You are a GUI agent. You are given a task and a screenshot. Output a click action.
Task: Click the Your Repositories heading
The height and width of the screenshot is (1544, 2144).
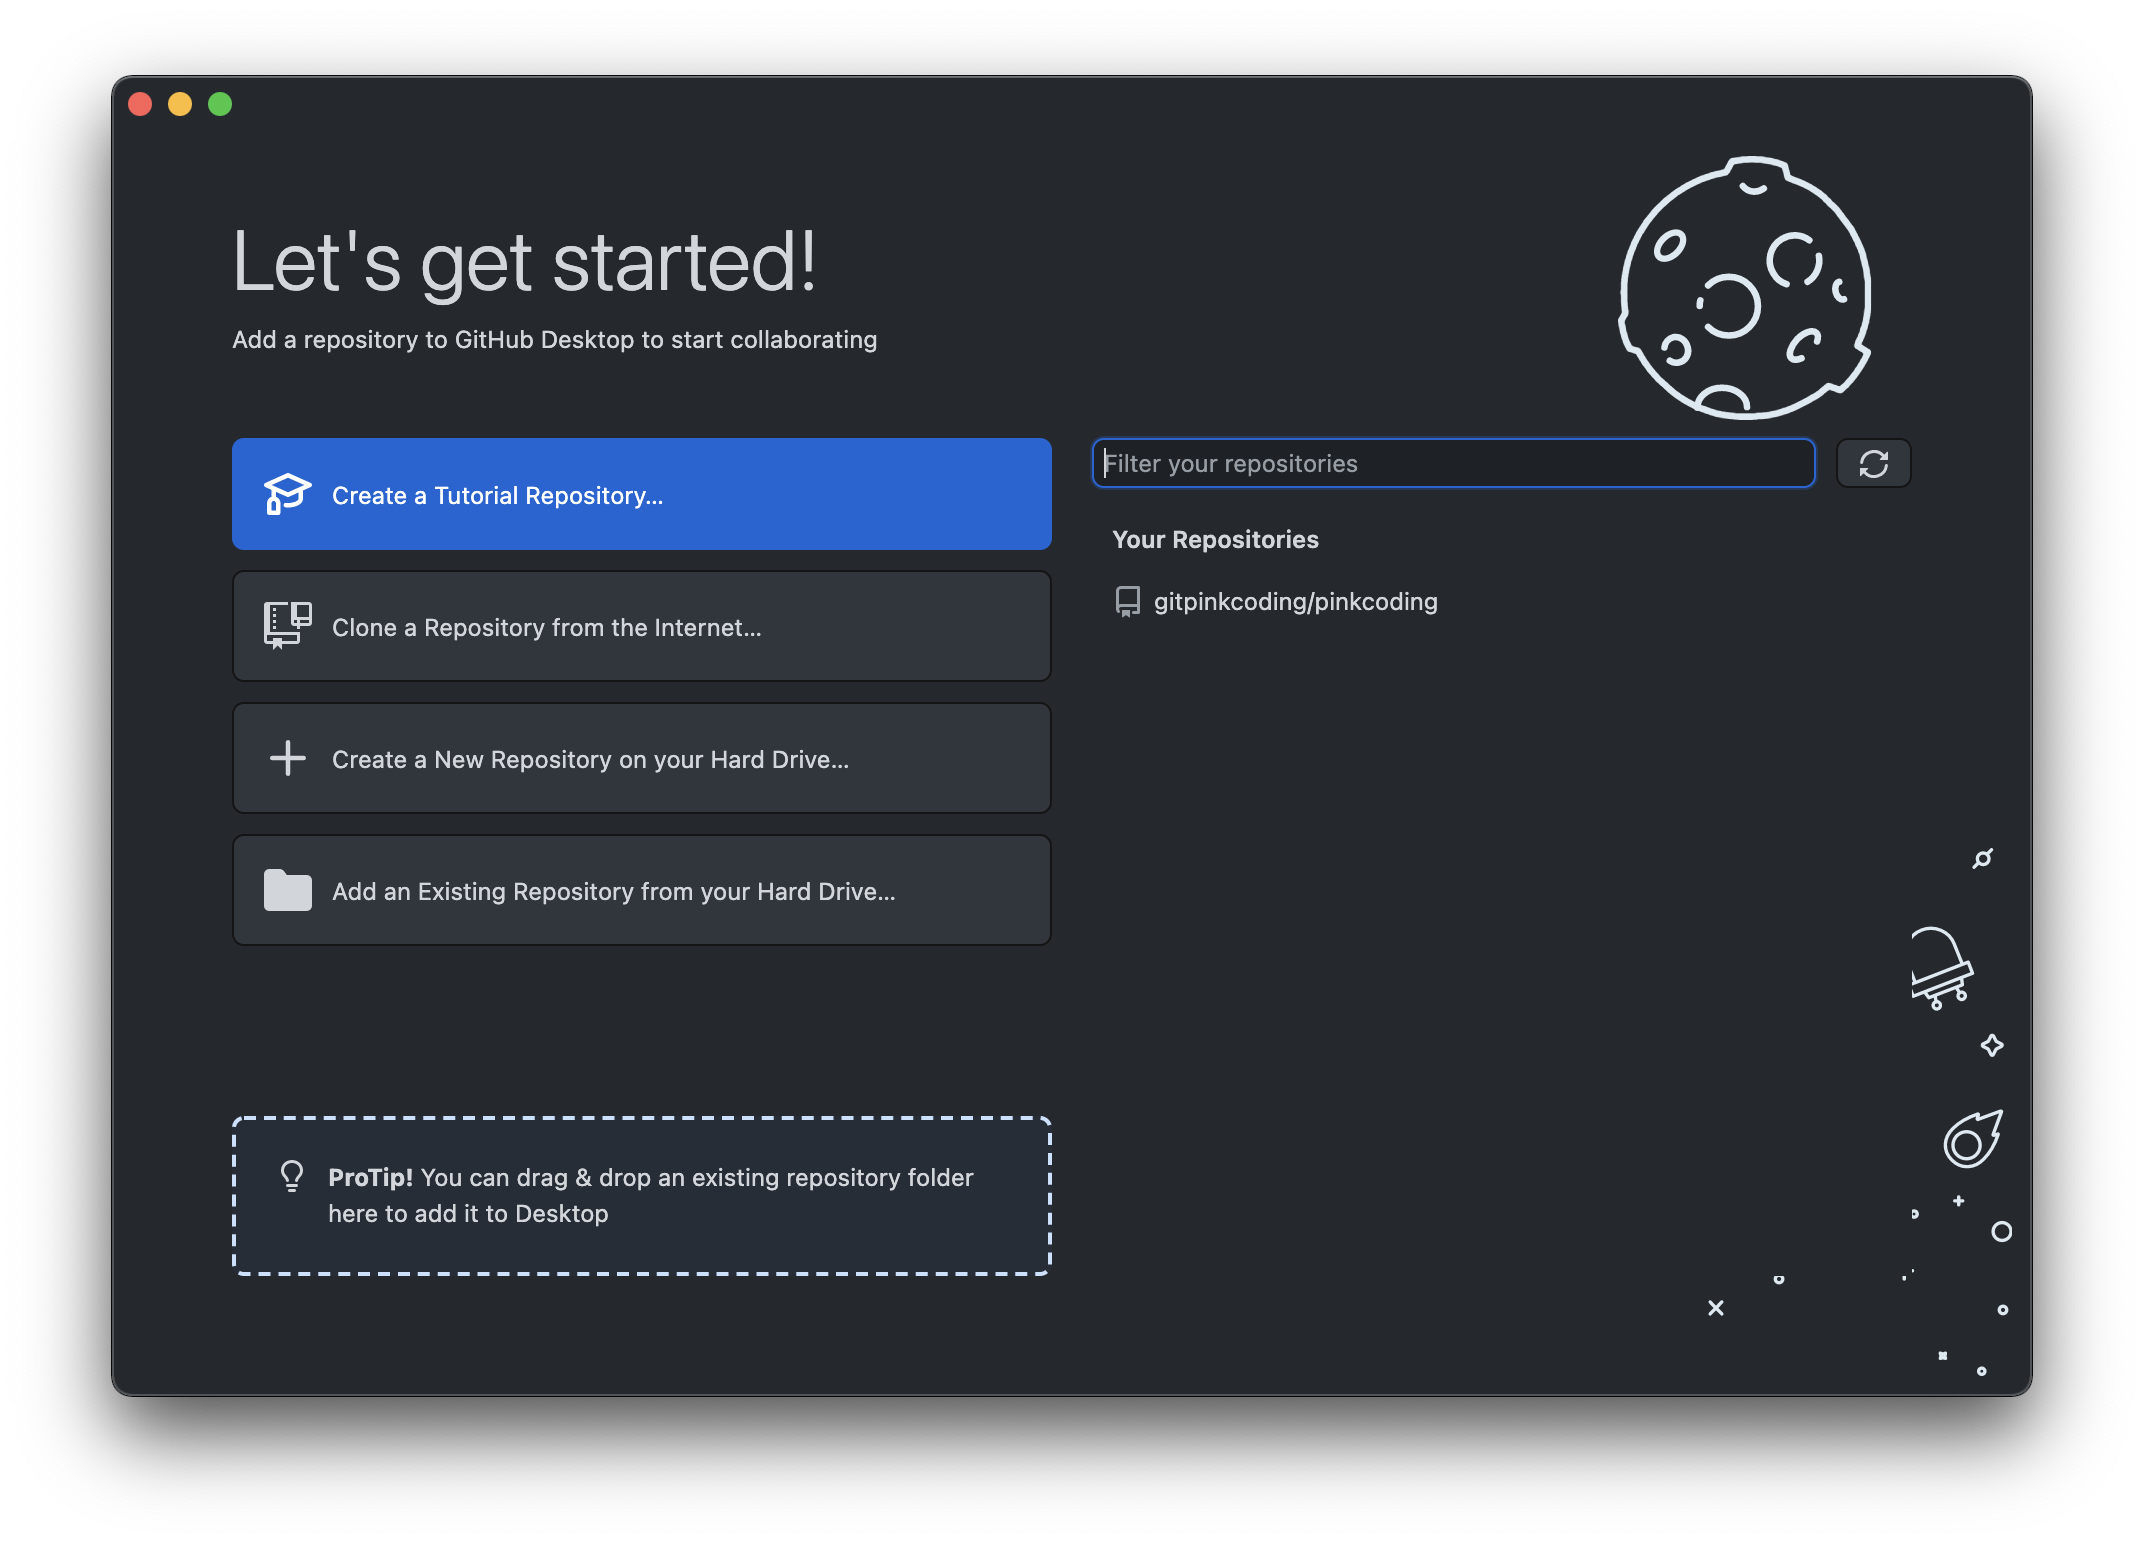(x=1215, y=539)
